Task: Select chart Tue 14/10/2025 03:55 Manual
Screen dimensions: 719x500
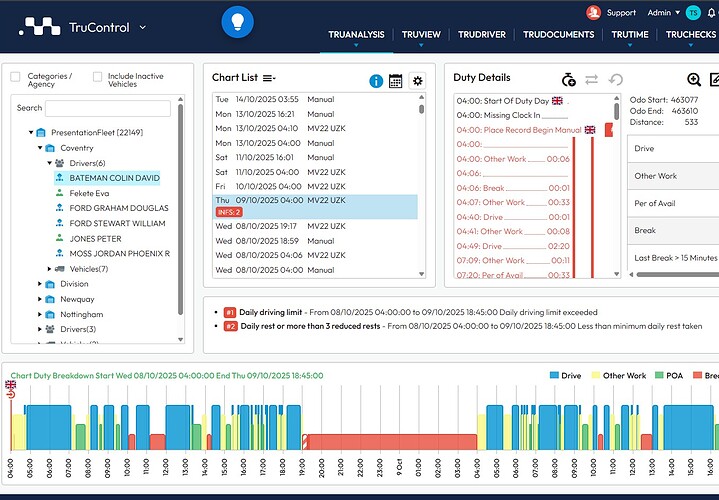Action: [x=315, y=100]
